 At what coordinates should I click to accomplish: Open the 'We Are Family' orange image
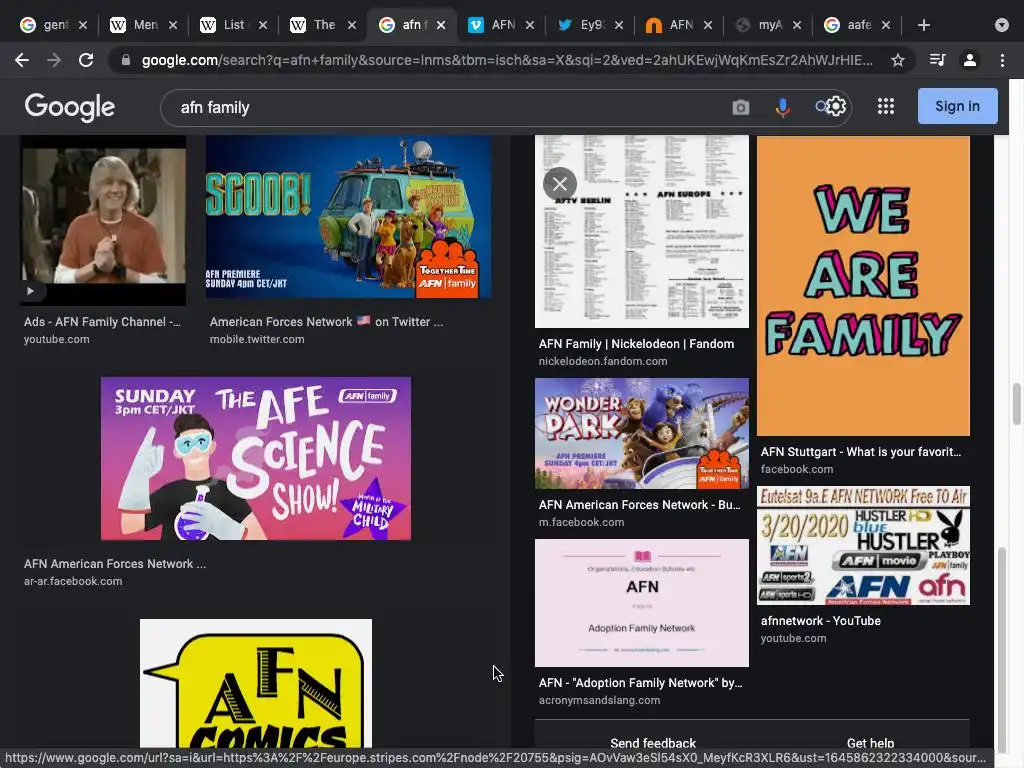(863, 285)
